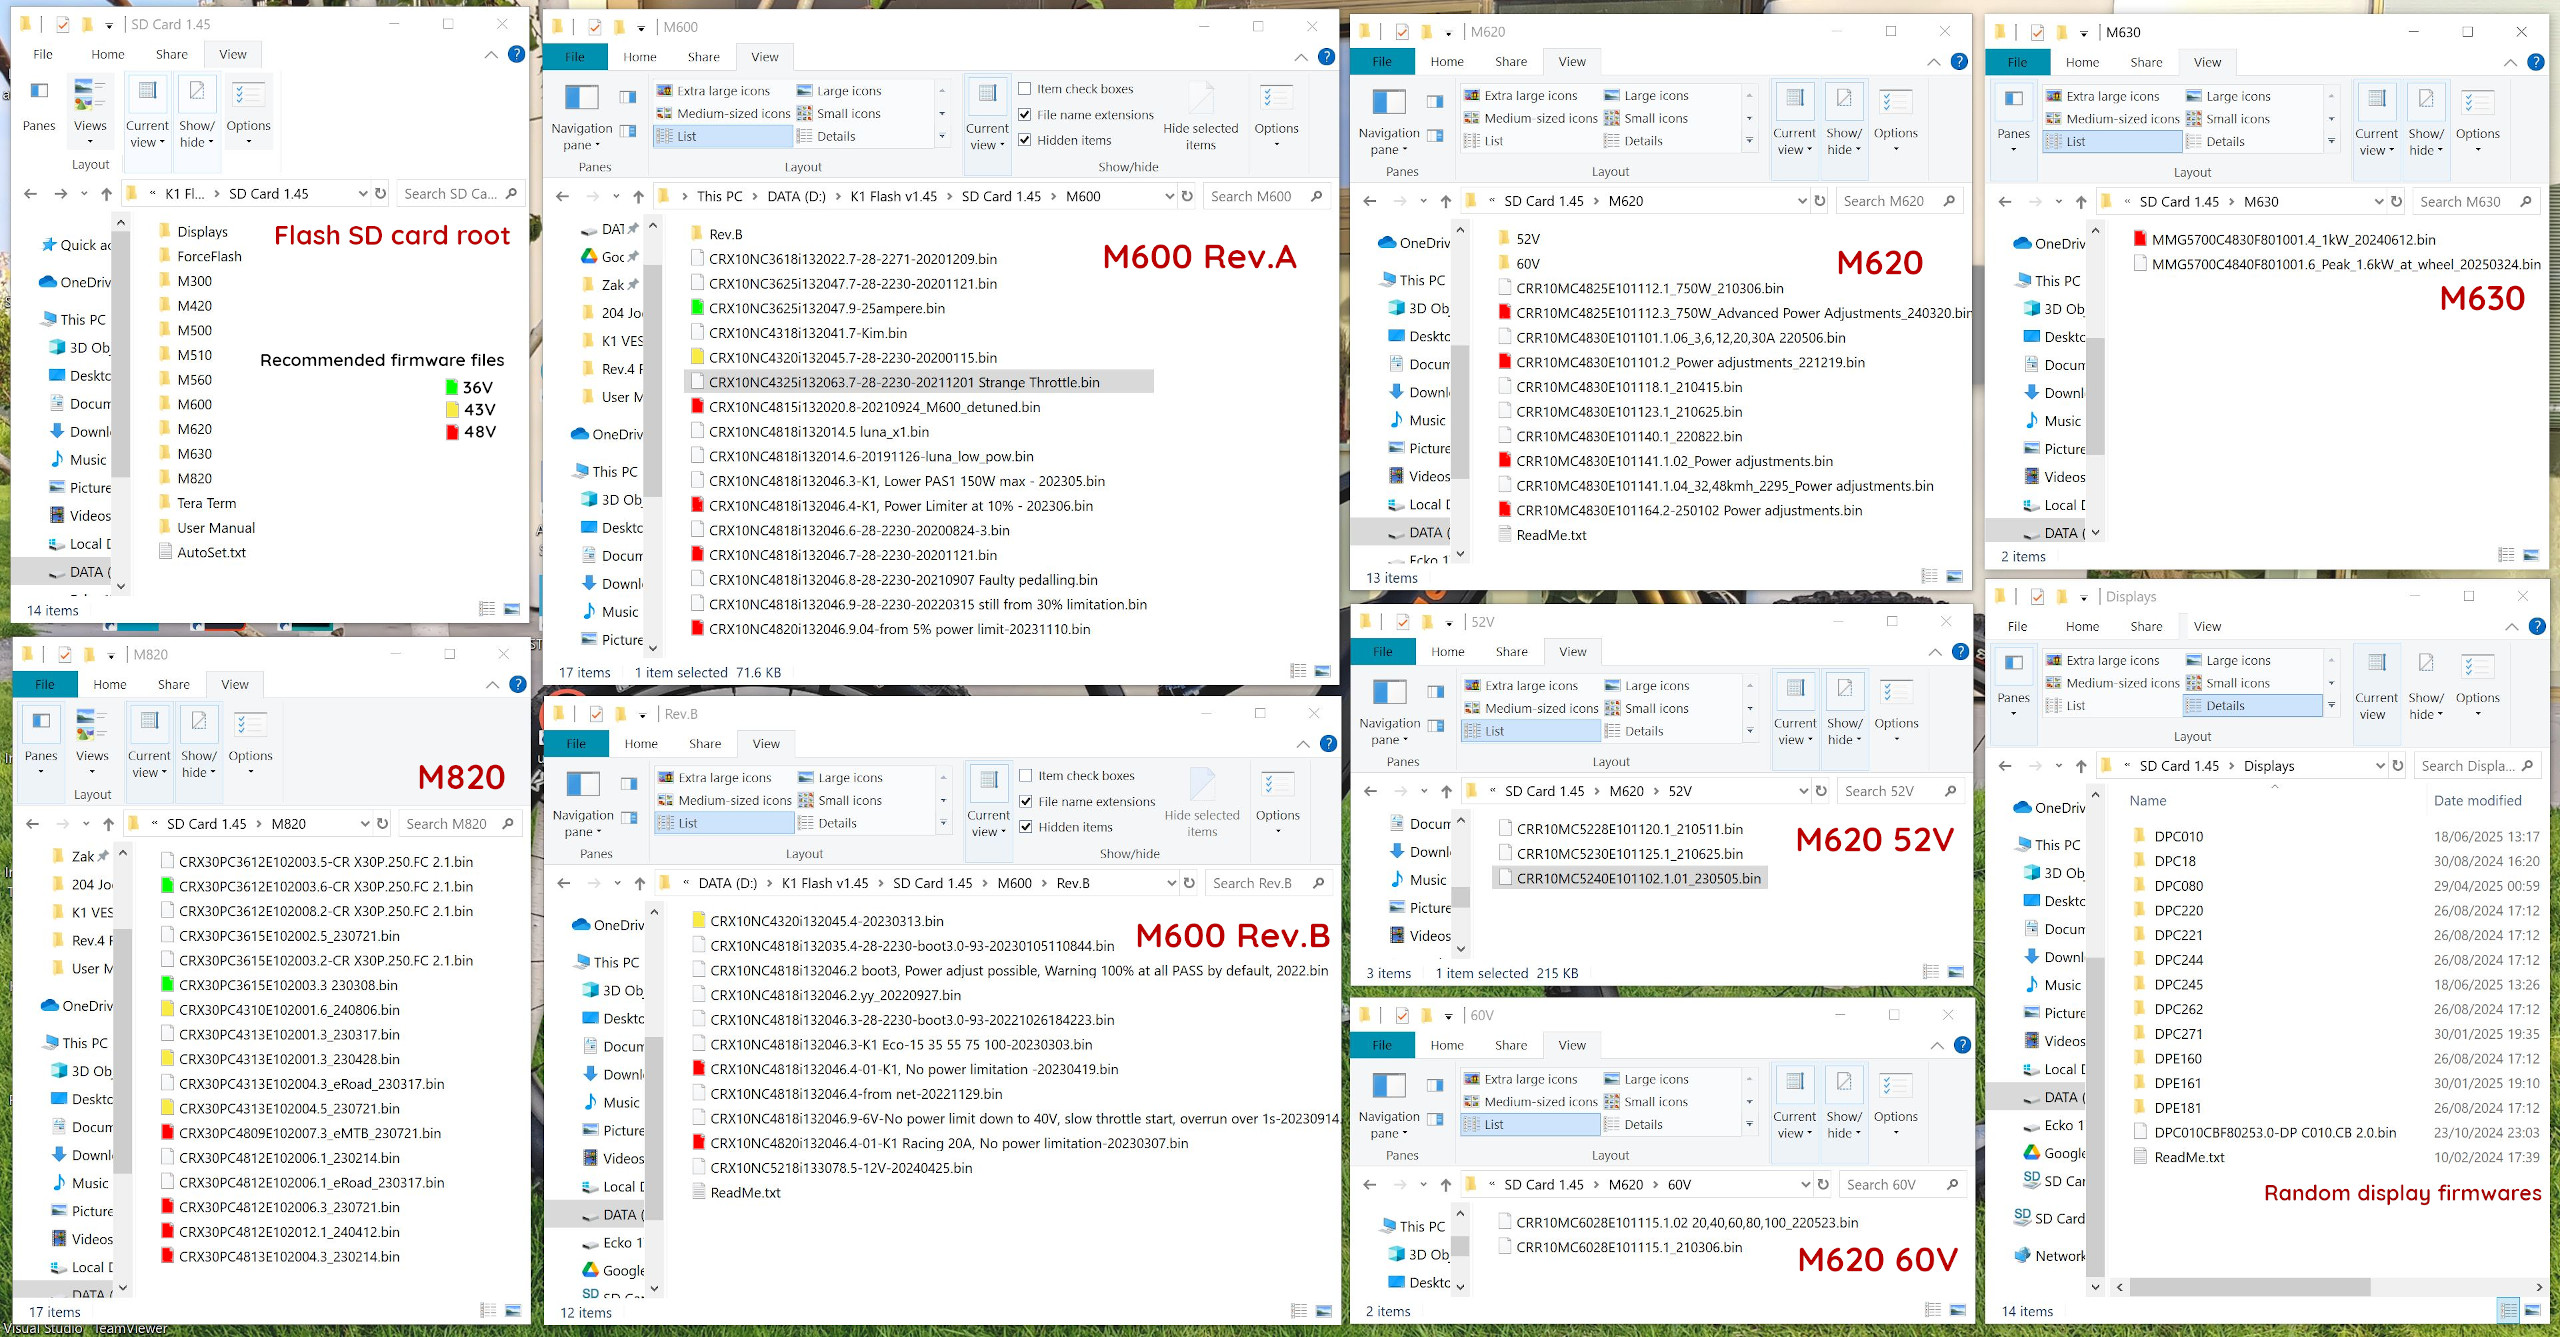Image resolution: width=2560 pixels, height=1337 pixels.
Task: Switch to details view in M600 status bar
Action: (1298, 671)
